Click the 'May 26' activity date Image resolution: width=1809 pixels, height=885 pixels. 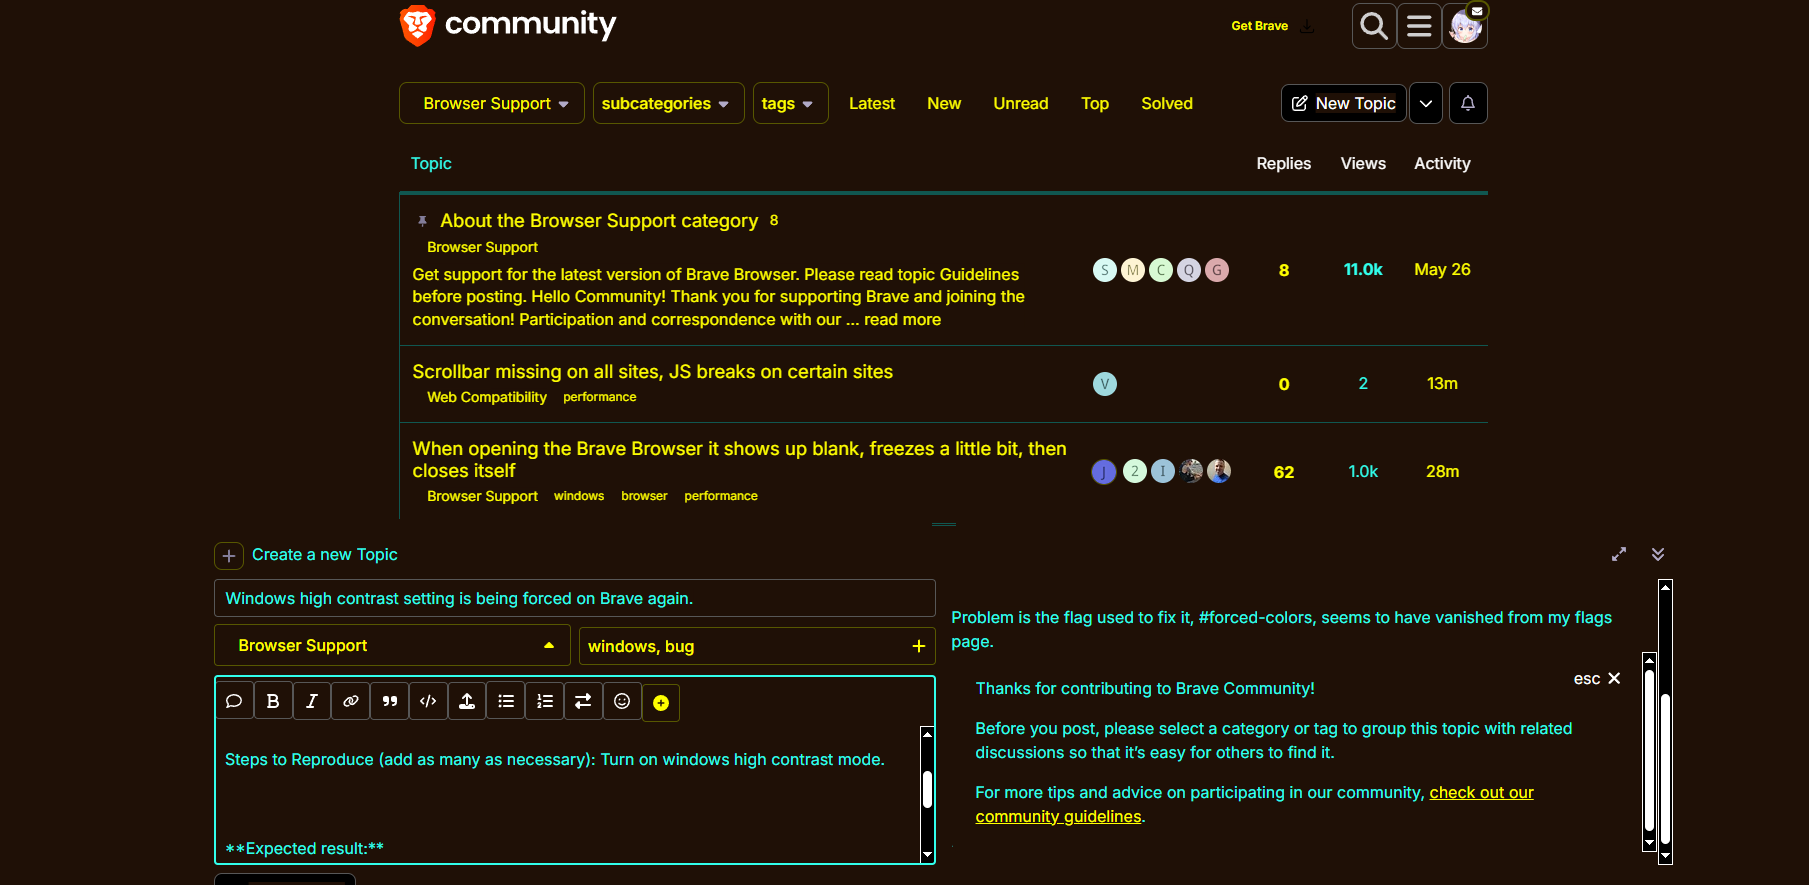[x=1442, y=270]
